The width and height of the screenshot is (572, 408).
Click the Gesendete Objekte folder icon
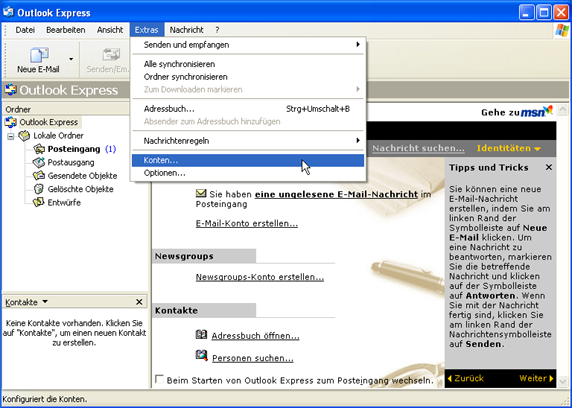39,176
